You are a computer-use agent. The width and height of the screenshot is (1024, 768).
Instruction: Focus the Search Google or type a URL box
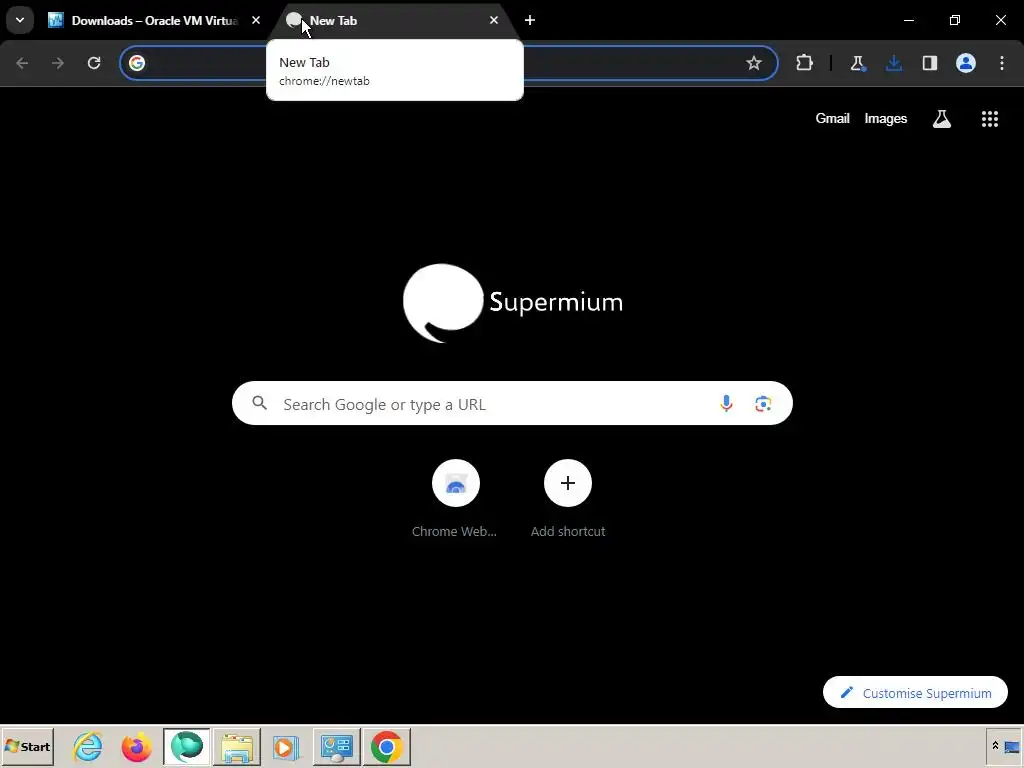512,404
